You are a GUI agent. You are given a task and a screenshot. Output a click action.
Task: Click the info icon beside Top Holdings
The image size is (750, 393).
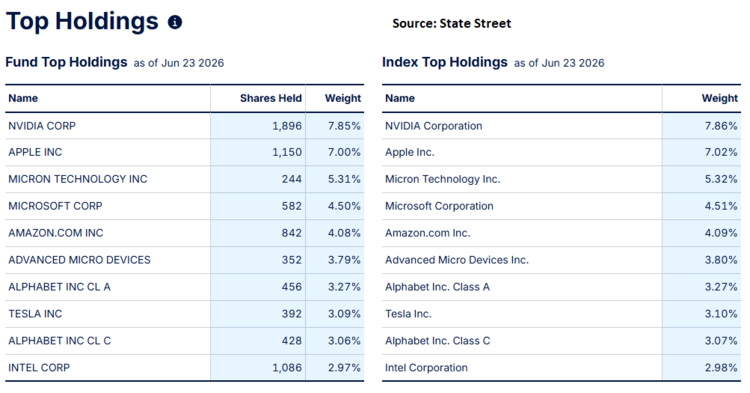(x=175, y=22)
